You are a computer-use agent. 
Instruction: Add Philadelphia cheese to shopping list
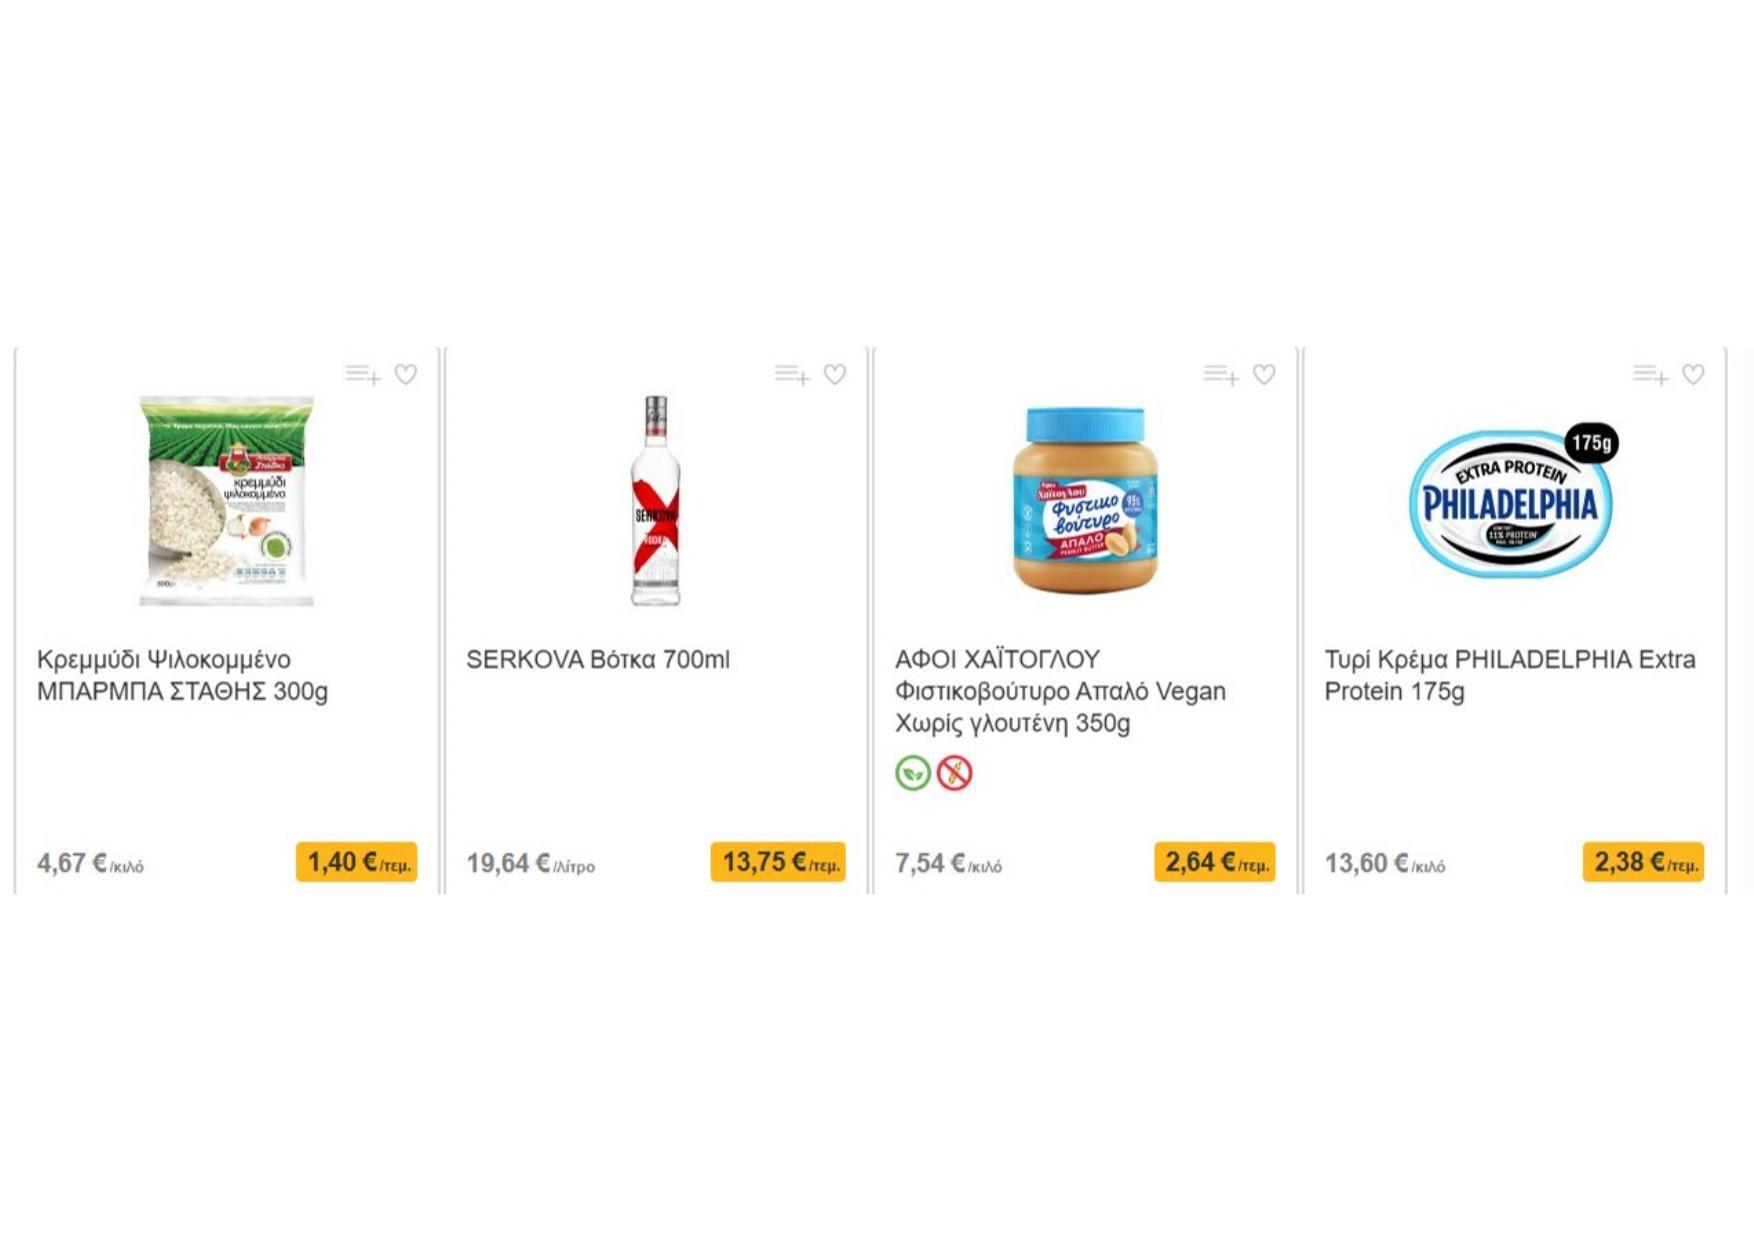pos(1650,375)
